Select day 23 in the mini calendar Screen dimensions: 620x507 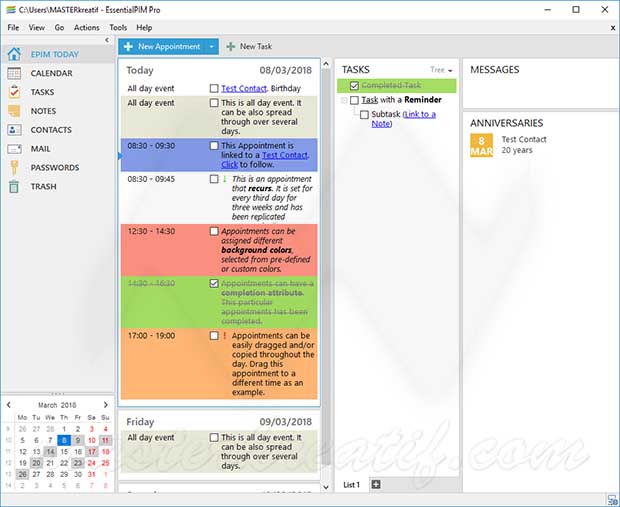[78, 463]
